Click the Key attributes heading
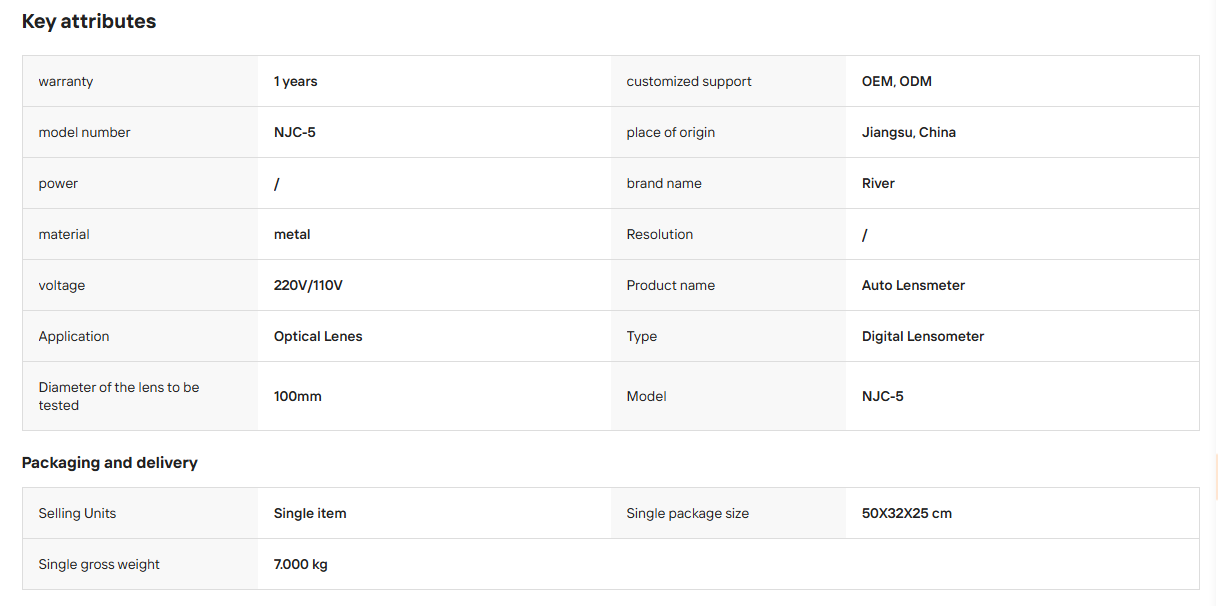The height and width of the screenshot is (606, 1218). coord(89,21)
